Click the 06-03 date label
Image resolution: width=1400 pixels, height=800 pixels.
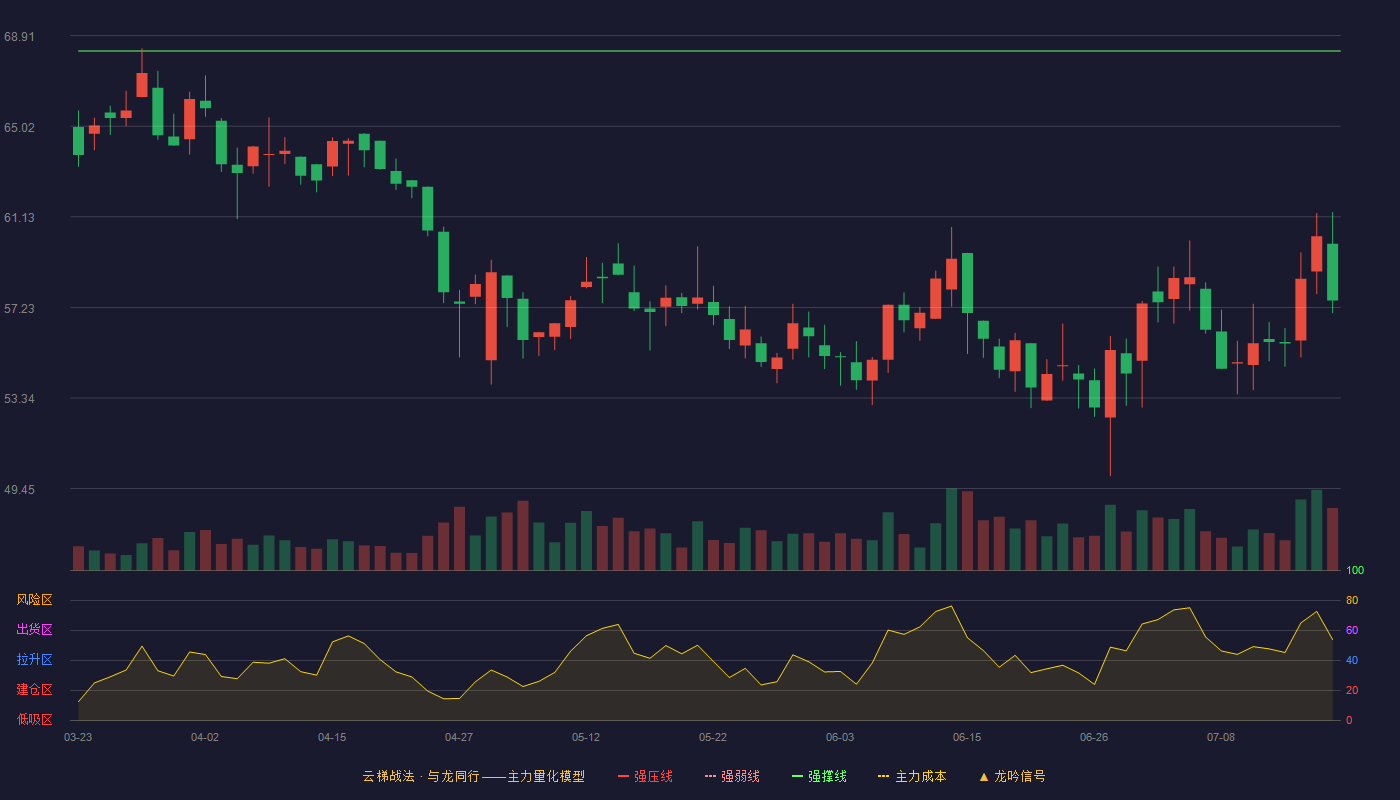tap(840, 737)
